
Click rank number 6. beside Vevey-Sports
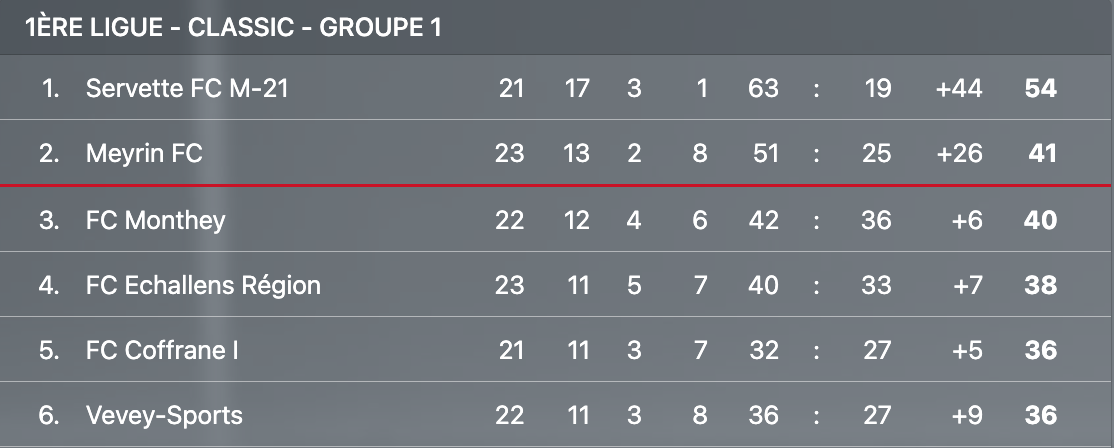pyautogui.click(x=49, y=415)
